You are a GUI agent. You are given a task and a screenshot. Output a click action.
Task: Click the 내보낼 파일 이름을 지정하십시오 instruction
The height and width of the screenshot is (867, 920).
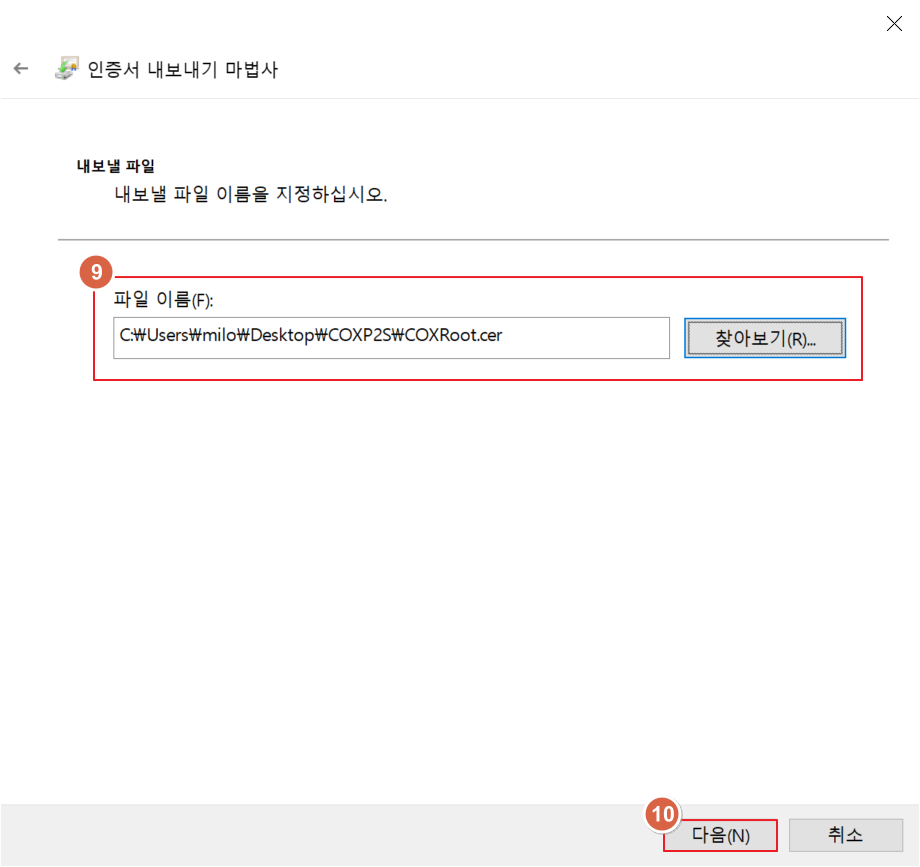tap(251, 194)
